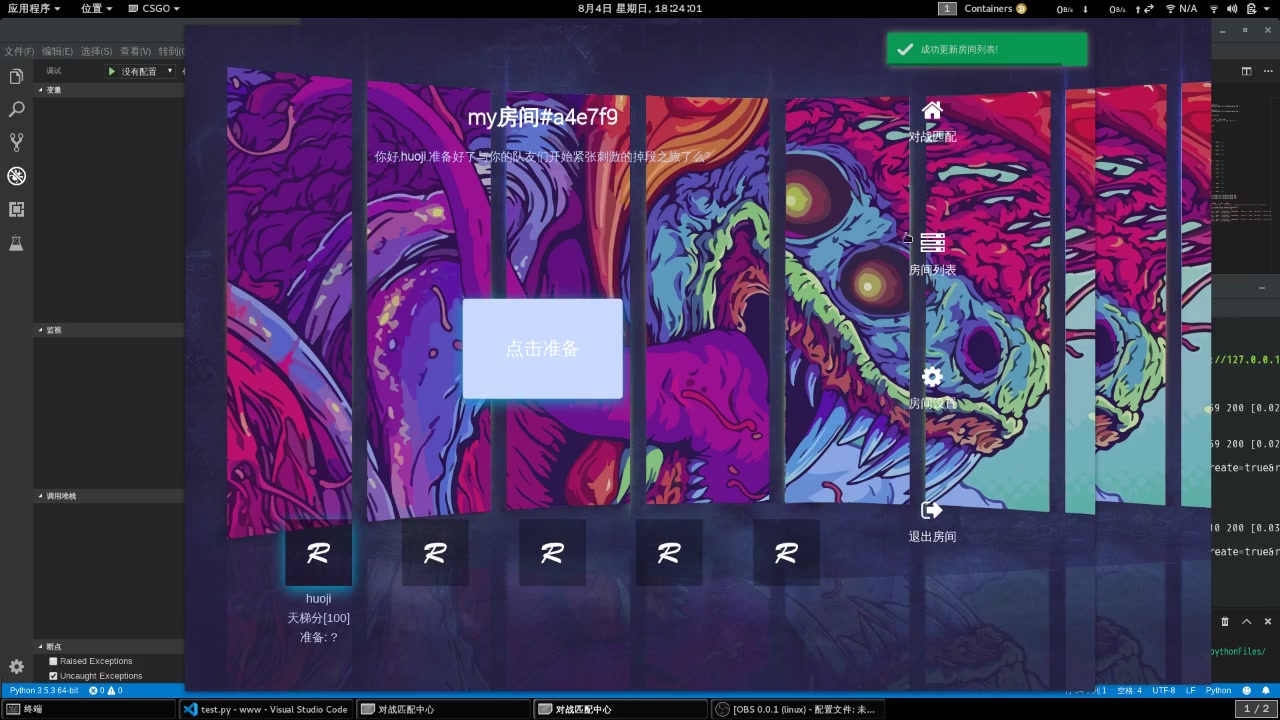Image resolution: width=1280 pixels, height=720 pixels.
Task: Click the 1 / 2 workspace switcher
Action: click(1256, 709)
